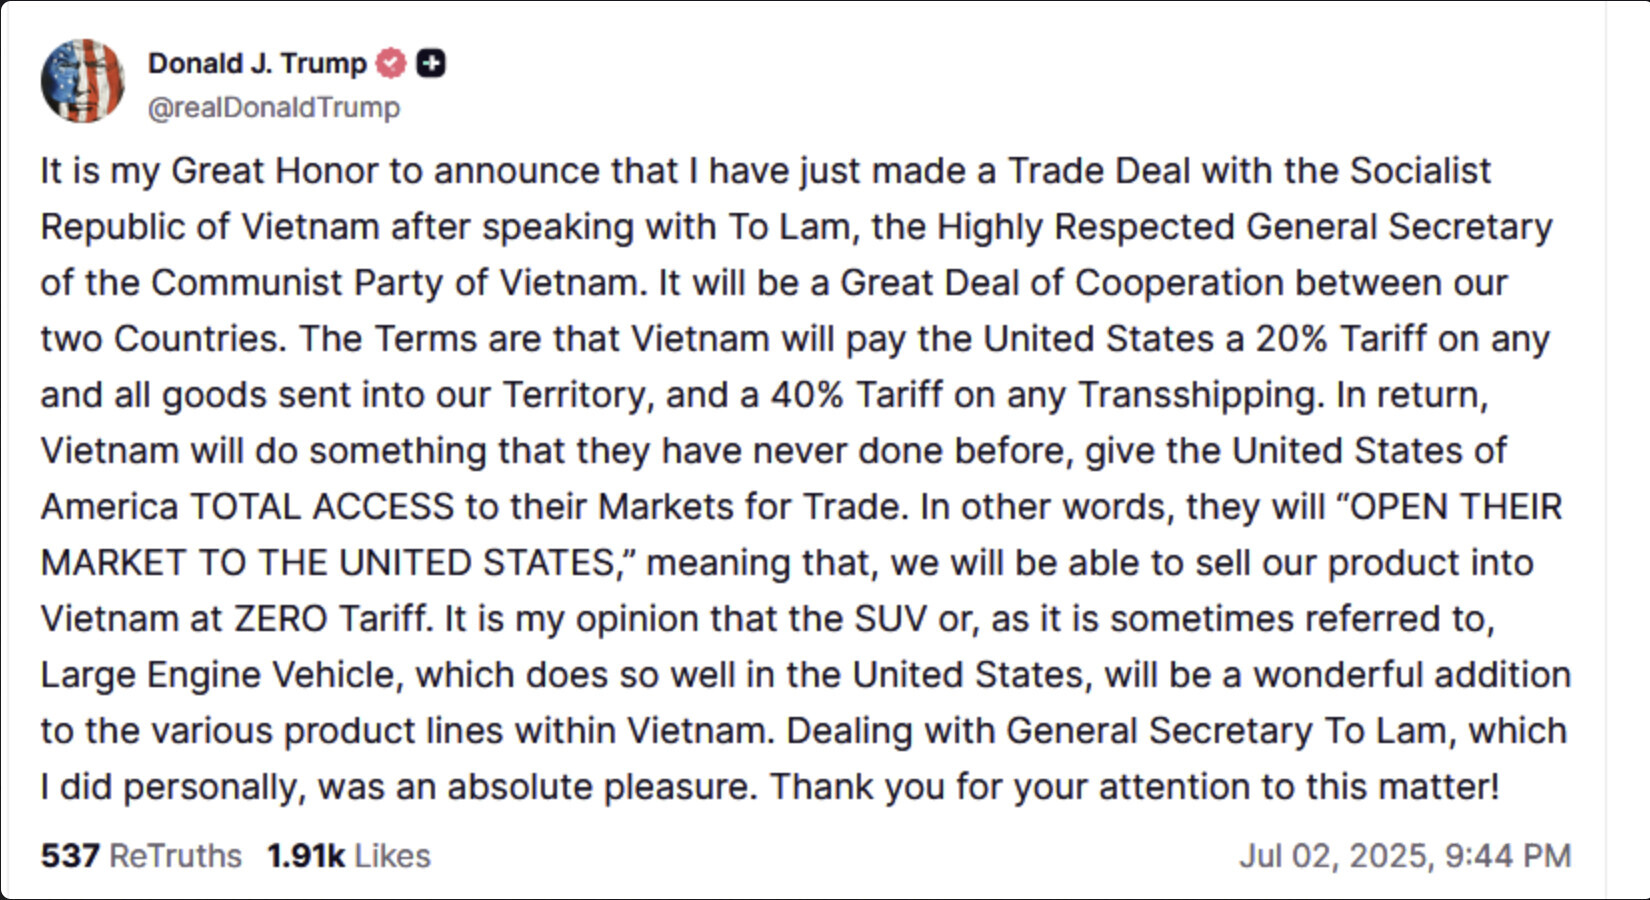The width and height of the screenshot is (1650, 900).
Task: Click the "TOTAL ACCESS" phrase in the post
Action: coord(322,507)
